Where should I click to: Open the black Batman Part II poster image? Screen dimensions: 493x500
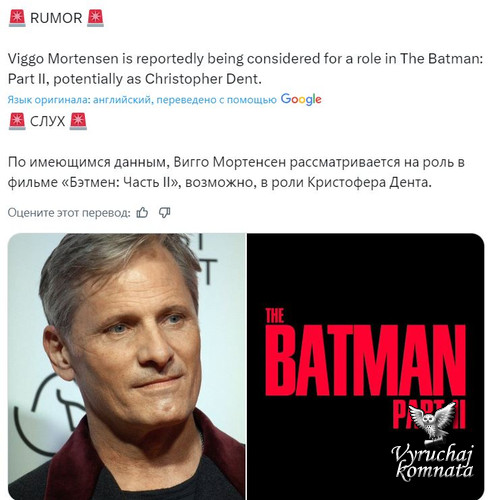pyautogui.click(x=365, y=366)
